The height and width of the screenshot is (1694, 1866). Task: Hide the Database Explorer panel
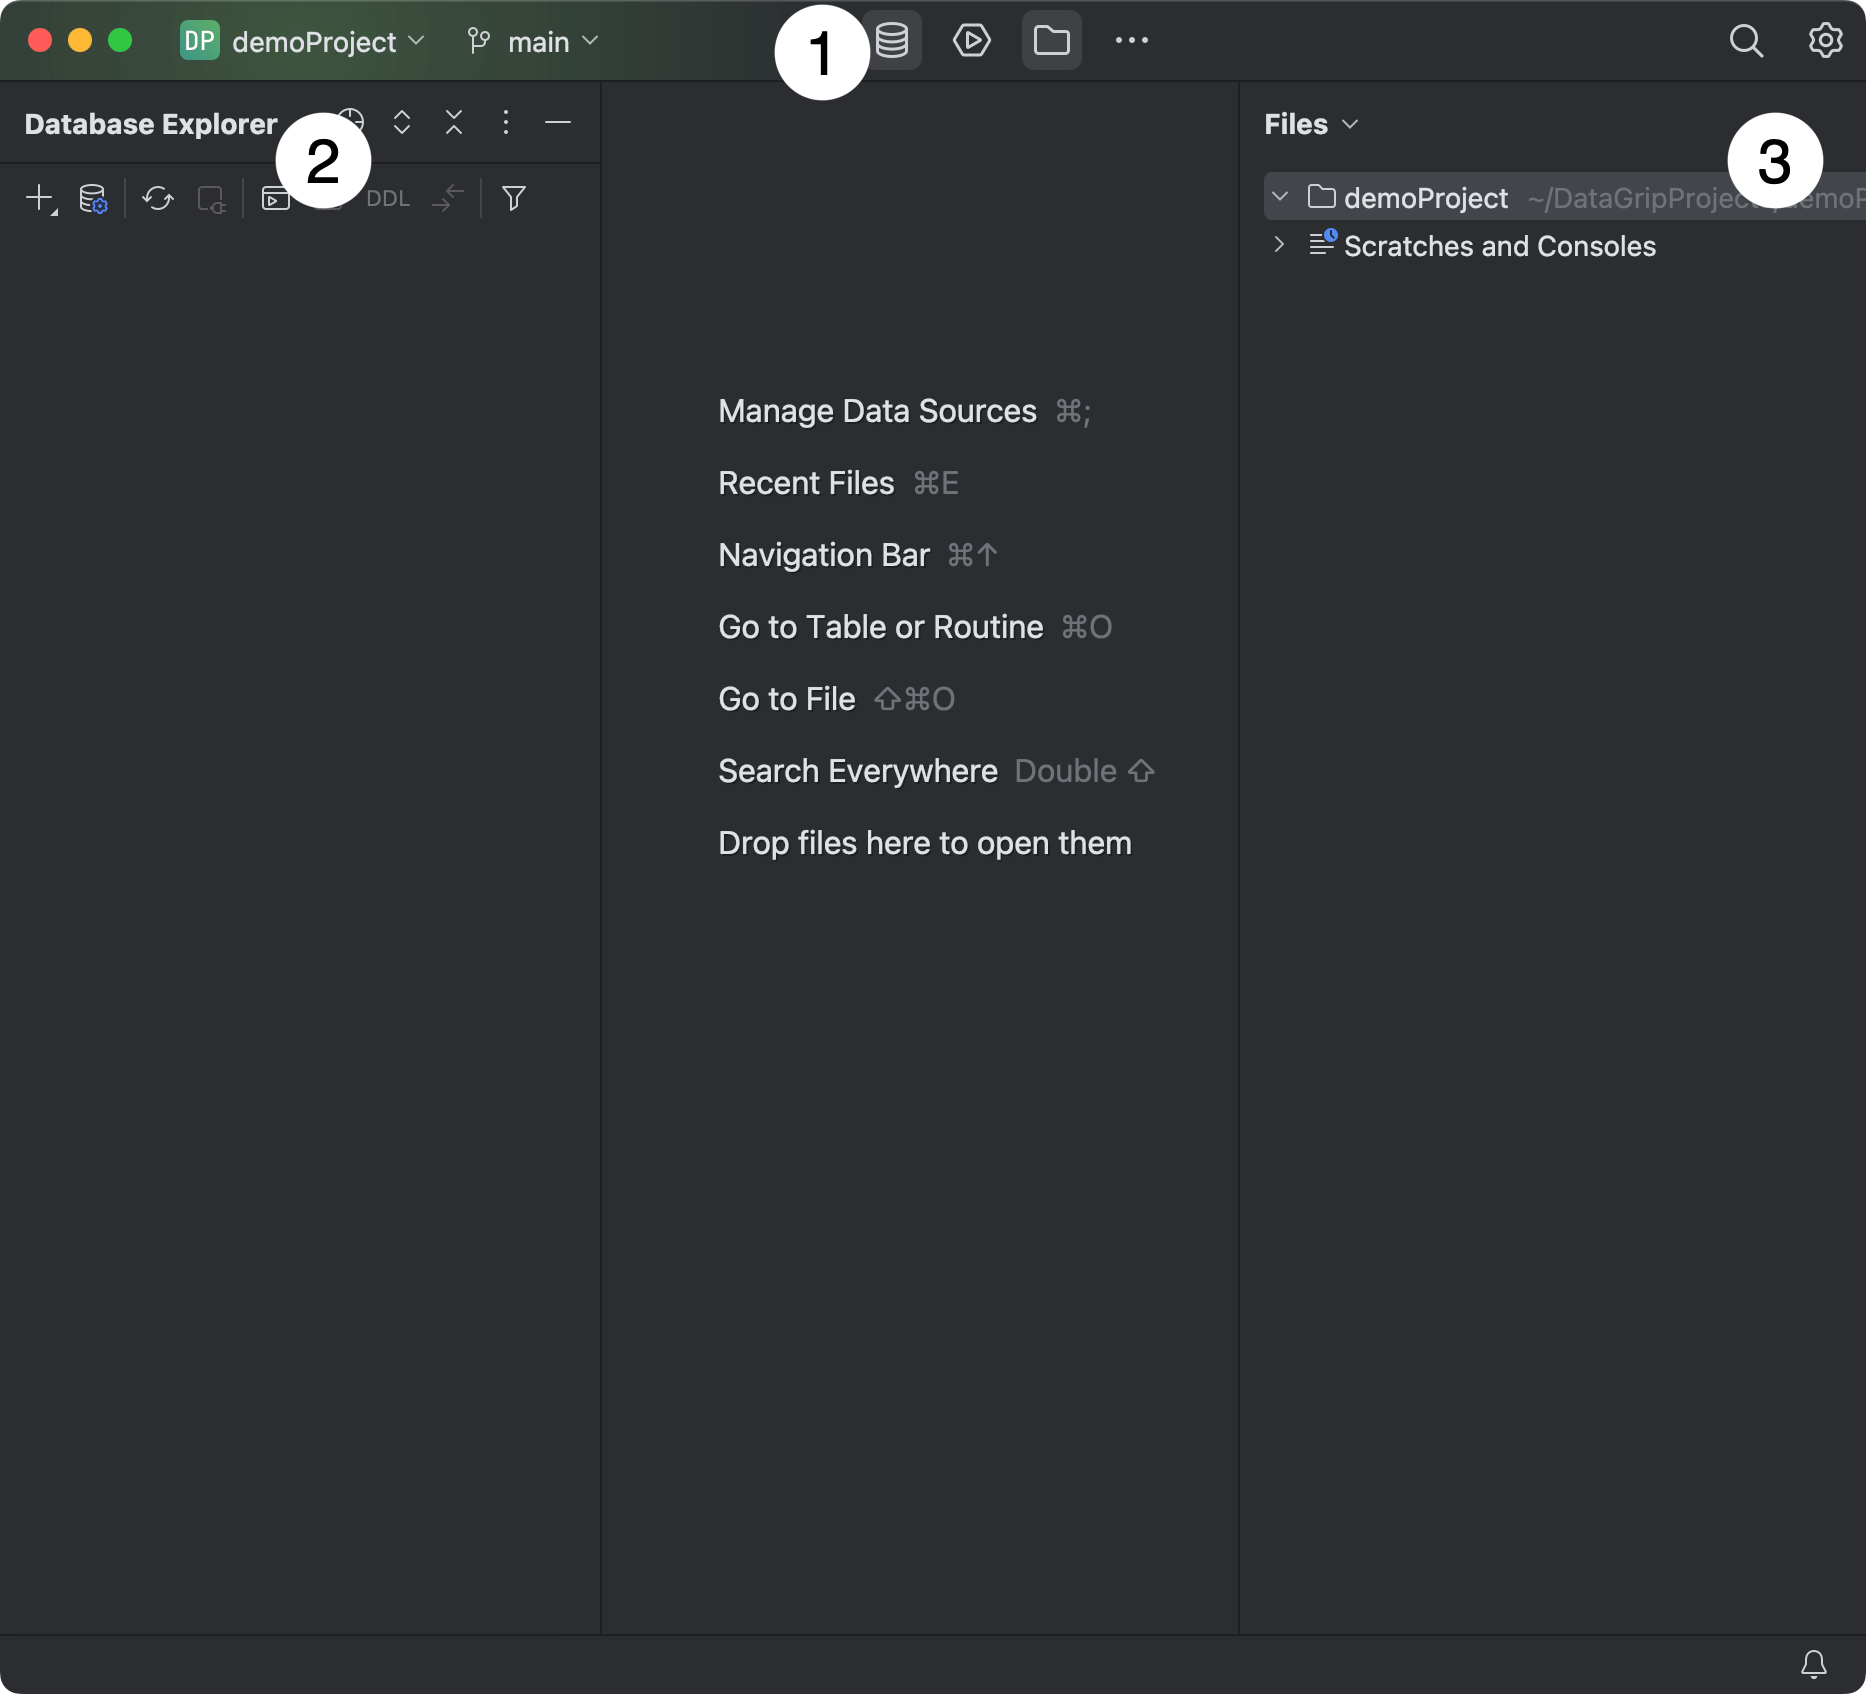(x=557, y=122)
